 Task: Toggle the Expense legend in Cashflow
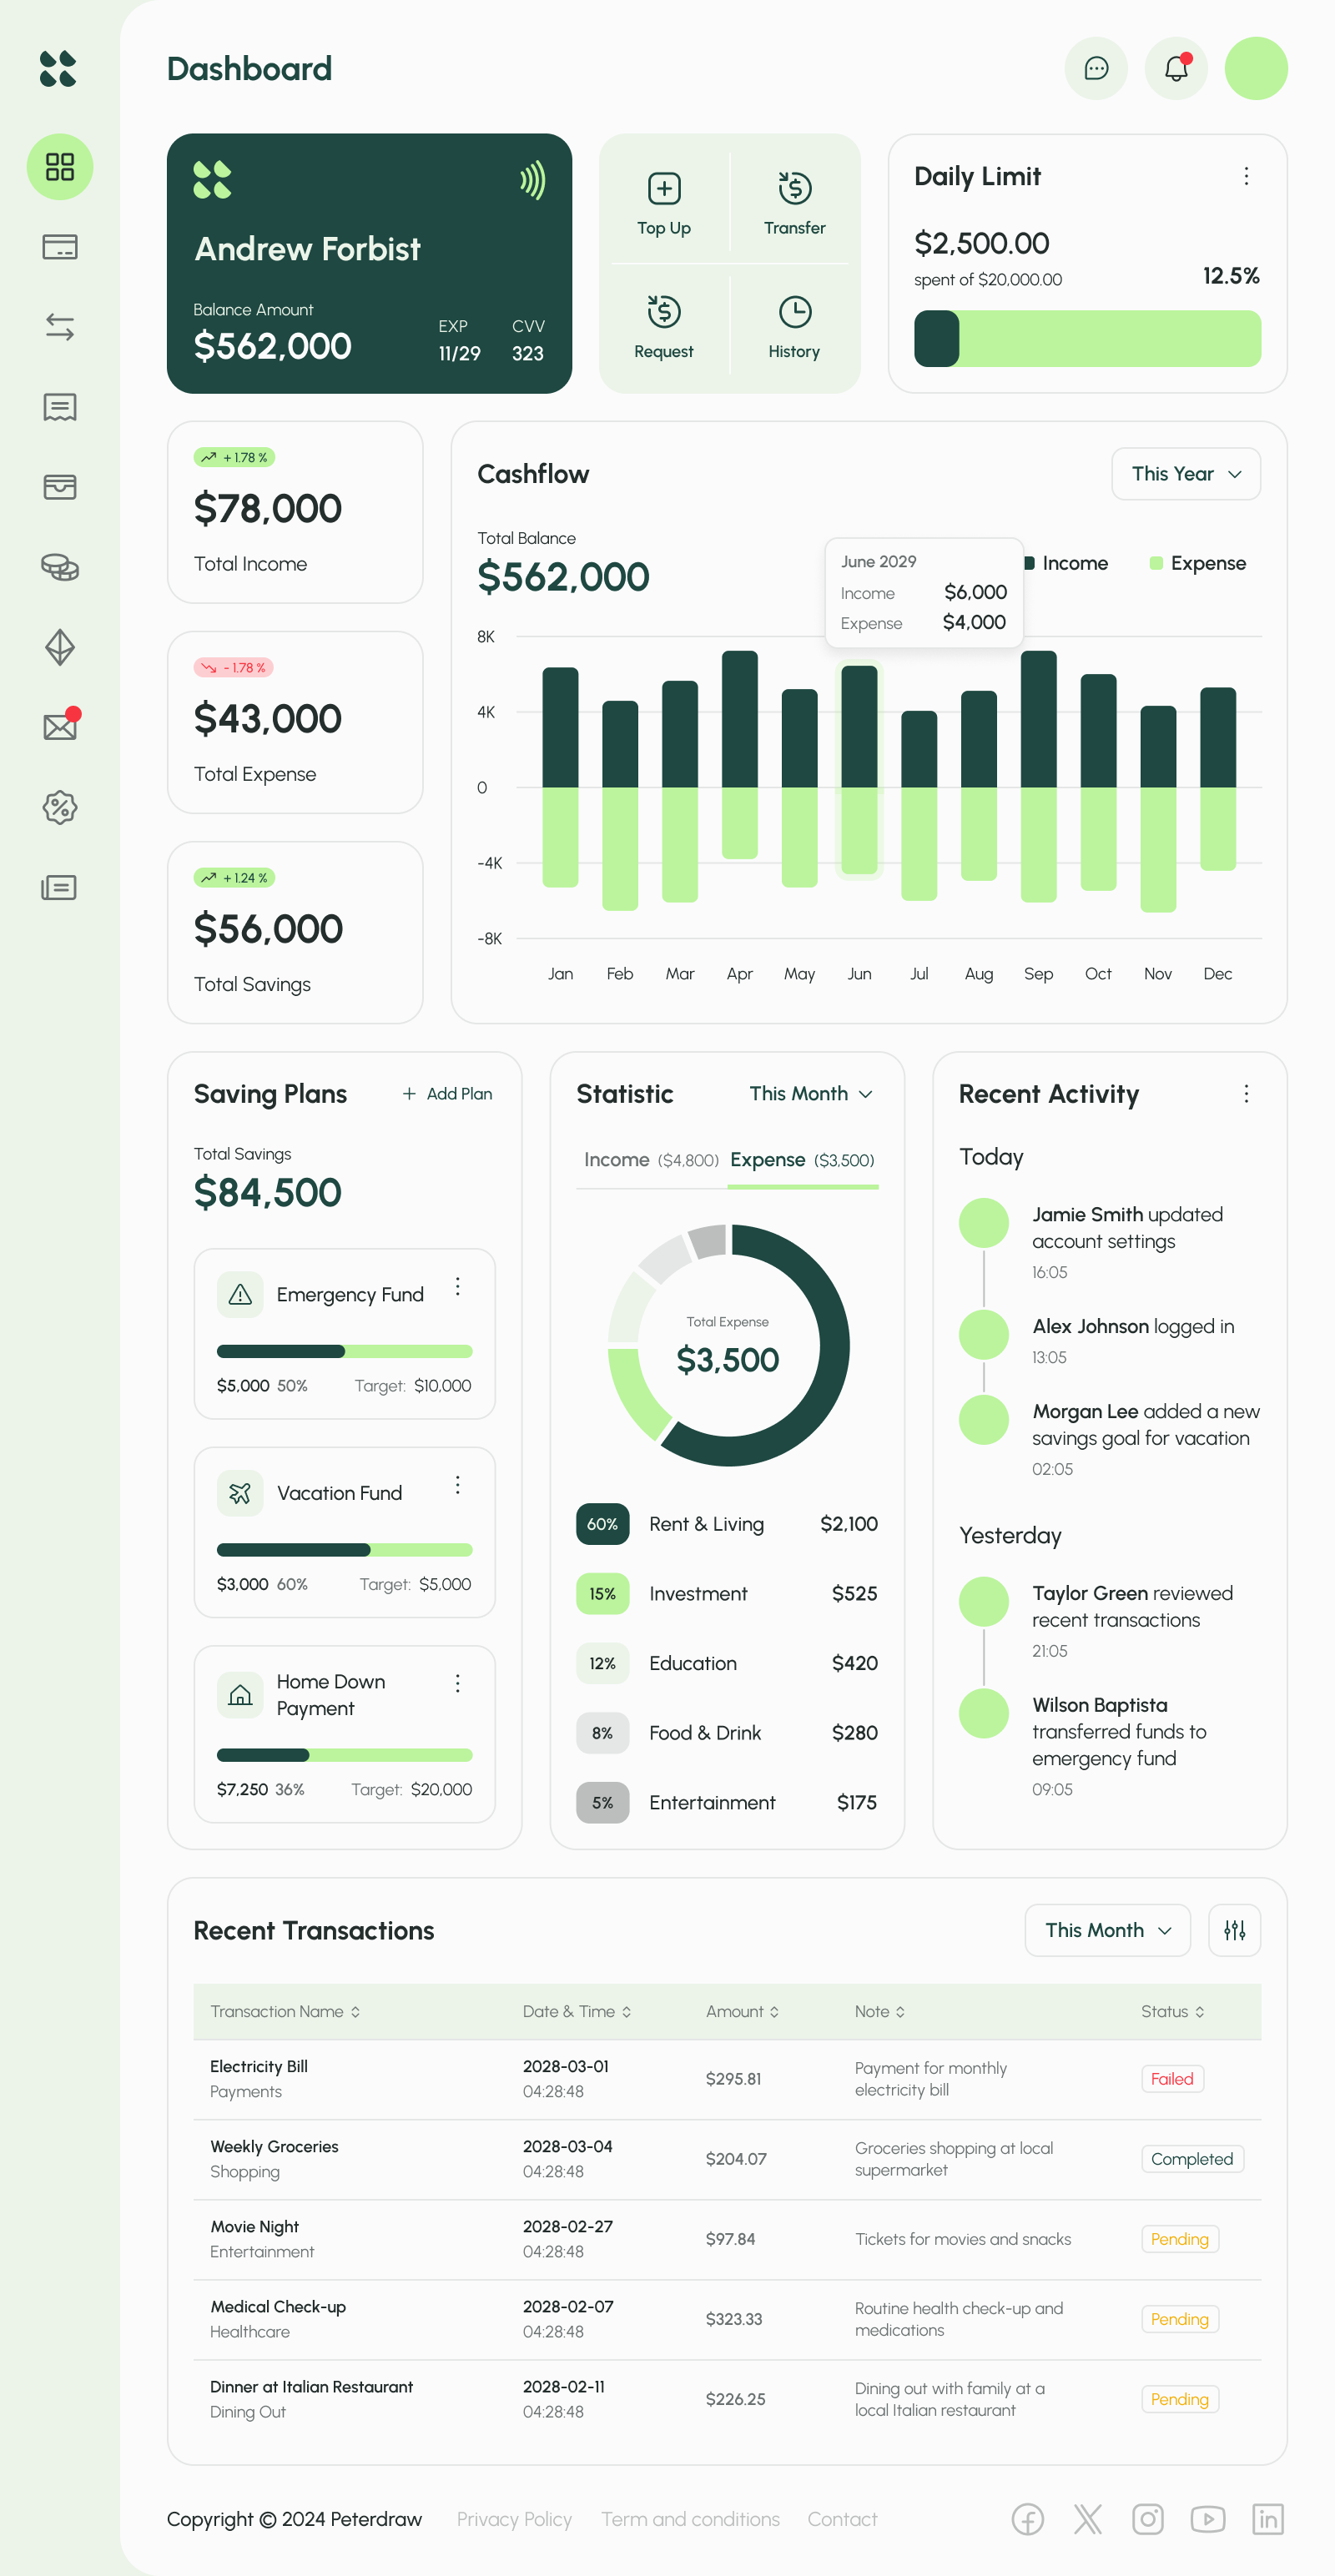point(1198,563)
